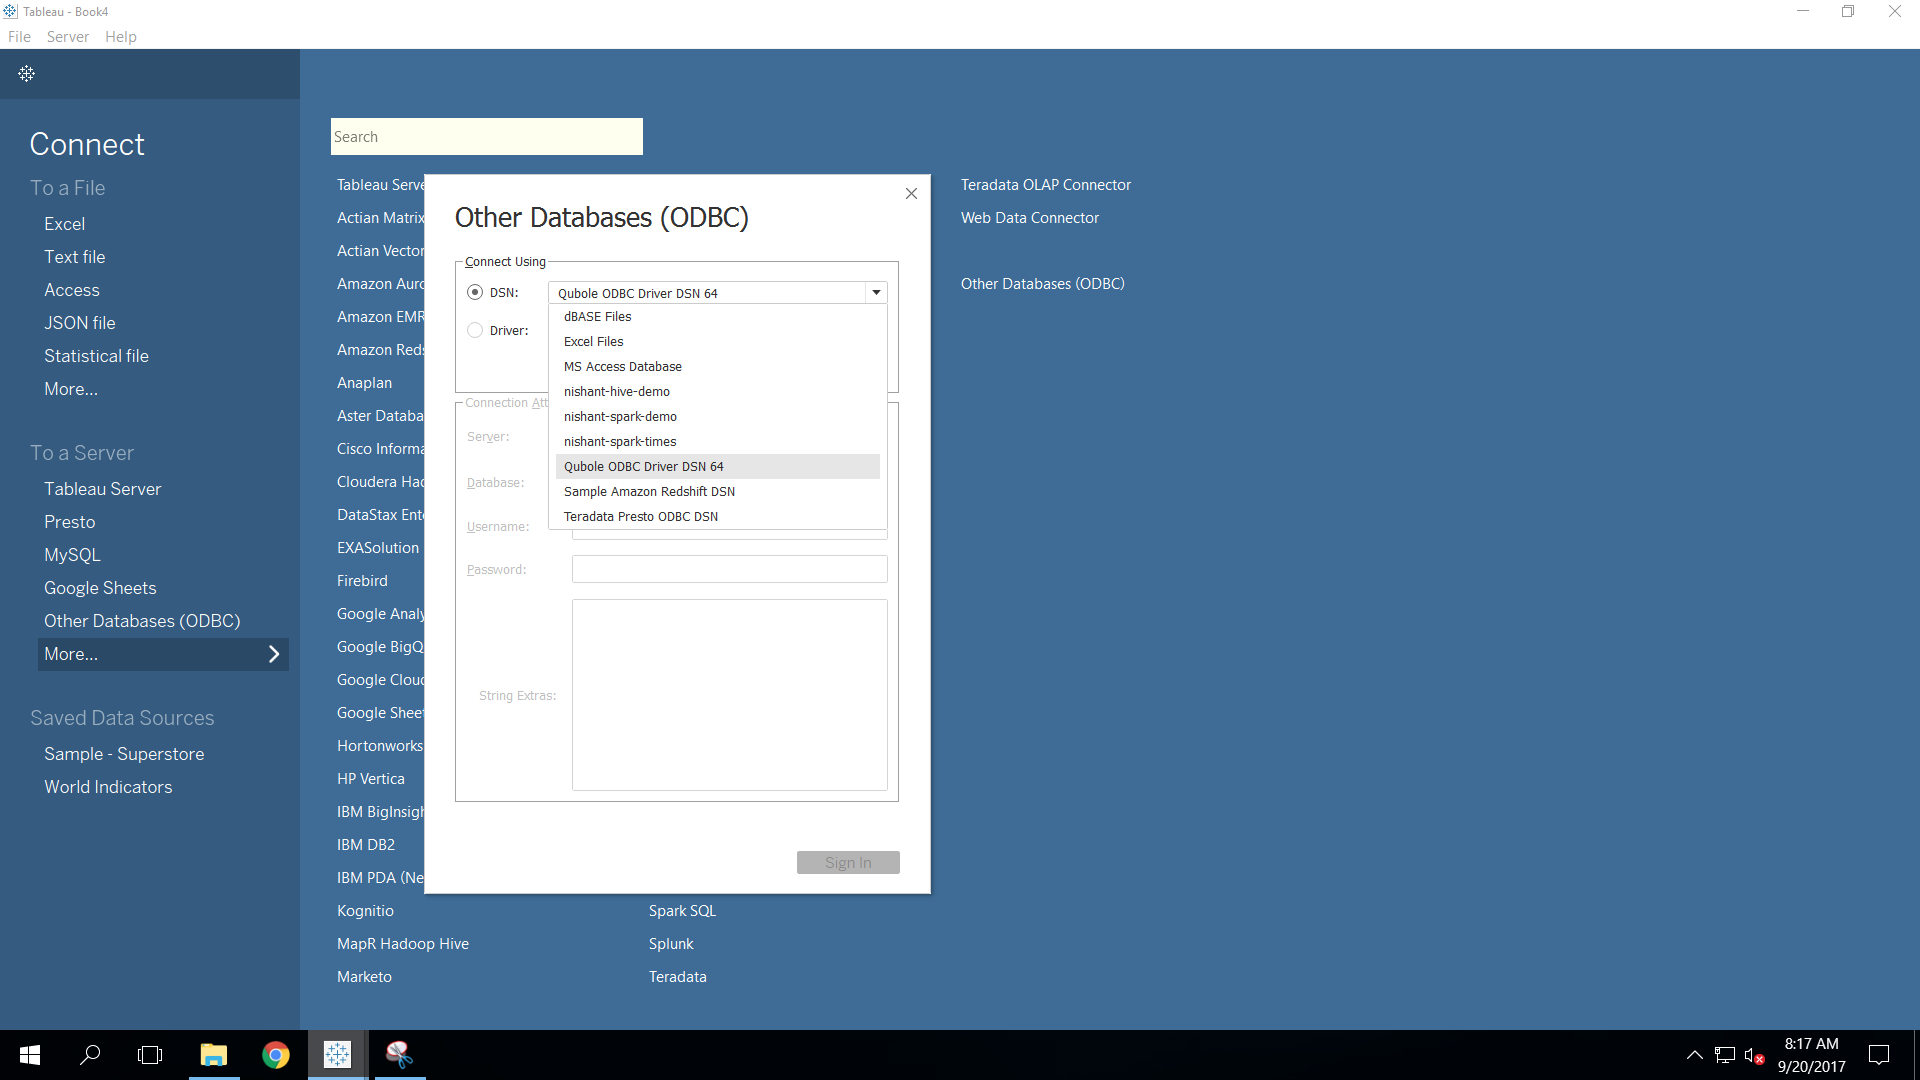This screenshot has height=1080, width=1920.
Task: Connect to a Statistical file
Action: 96,356
